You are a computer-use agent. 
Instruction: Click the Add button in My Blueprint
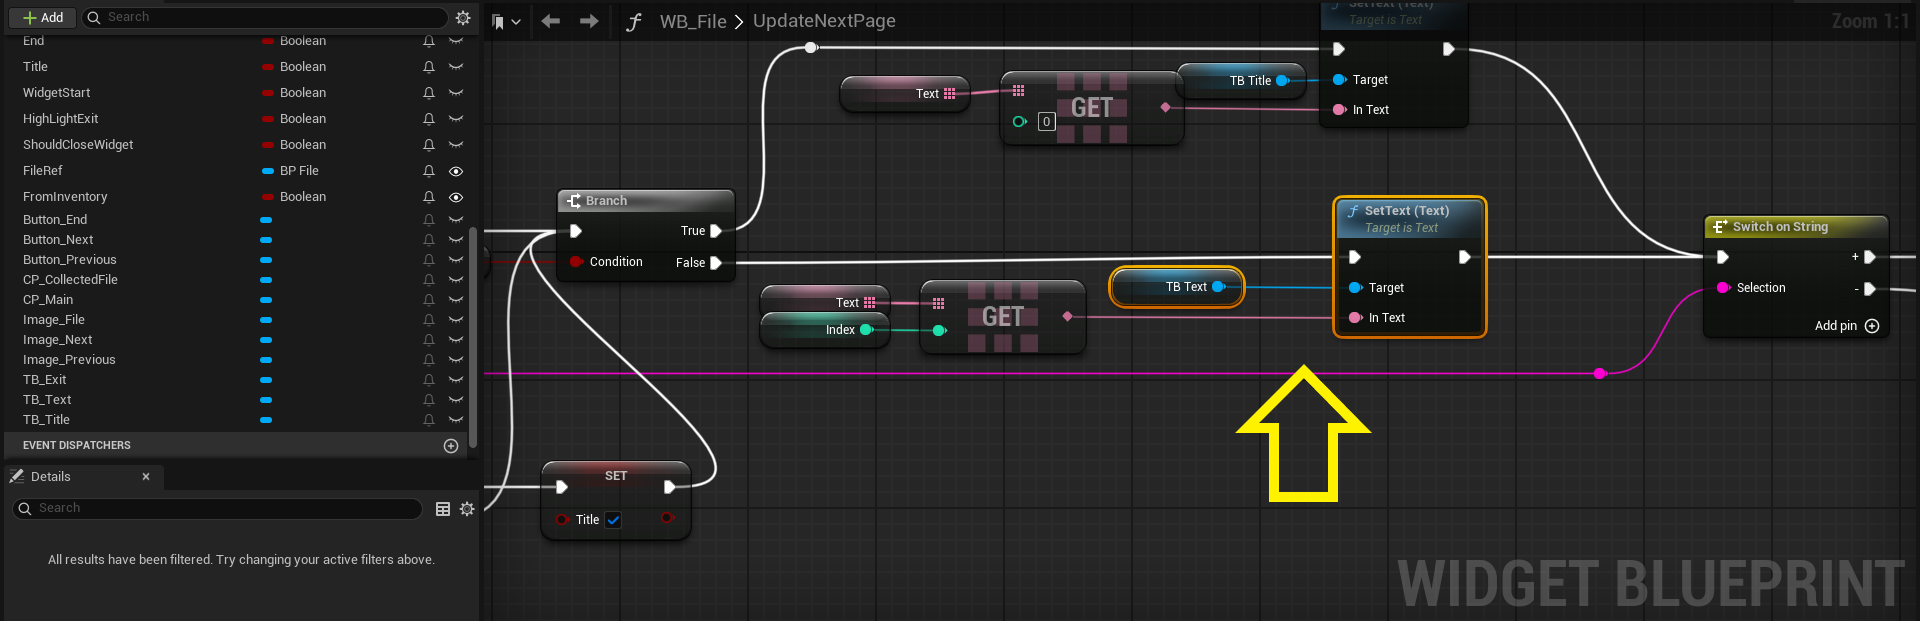[43, 18]
